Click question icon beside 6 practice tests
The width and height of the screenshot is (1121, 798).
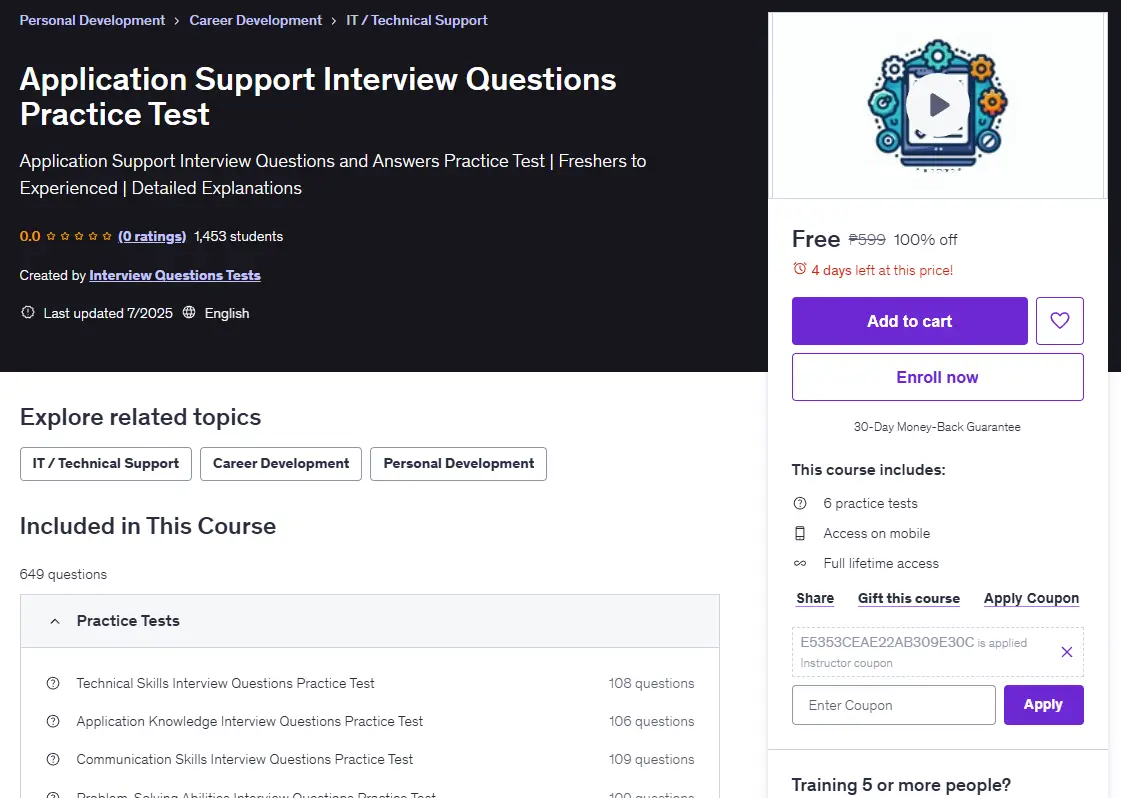pos(800,503)
